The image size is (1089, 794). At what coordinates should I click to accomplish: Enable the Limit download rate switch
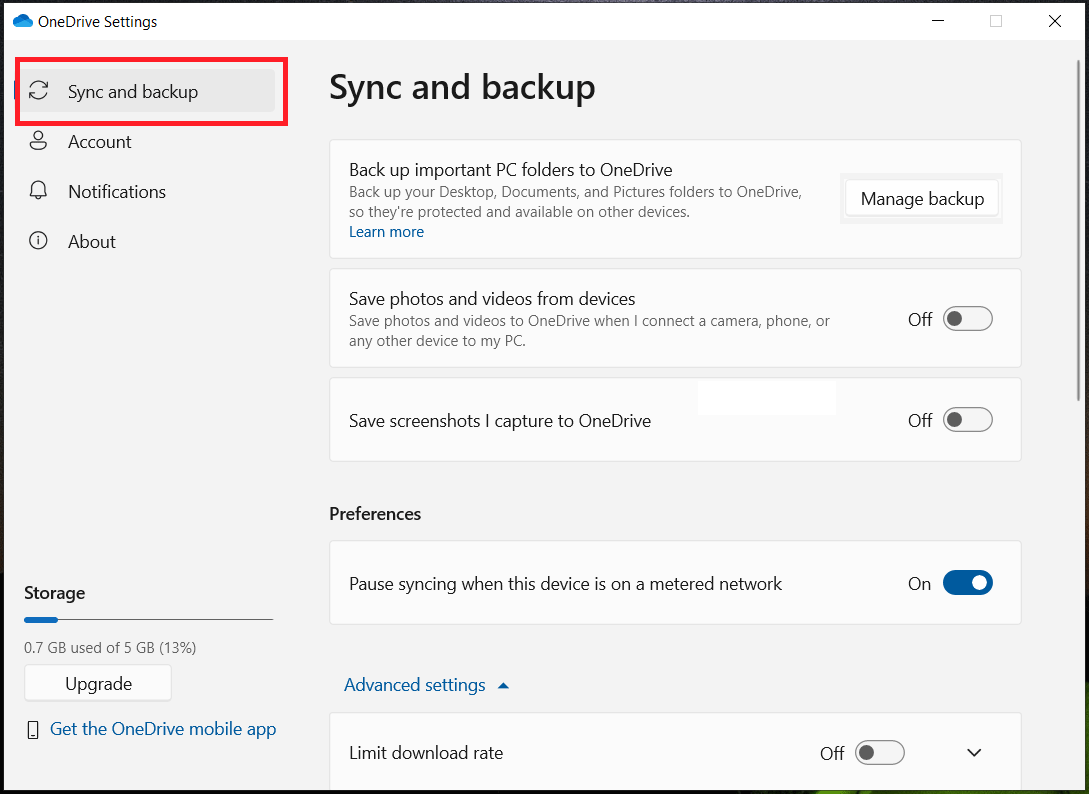coord(879,752)
